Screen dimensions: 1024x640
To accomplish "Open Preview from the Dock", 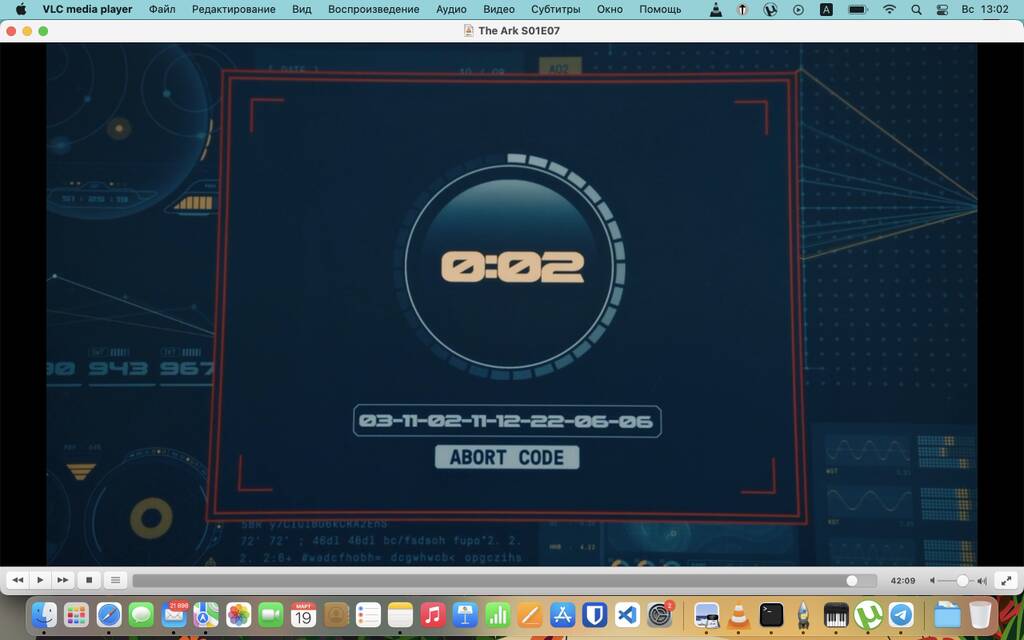I will 707,615.
